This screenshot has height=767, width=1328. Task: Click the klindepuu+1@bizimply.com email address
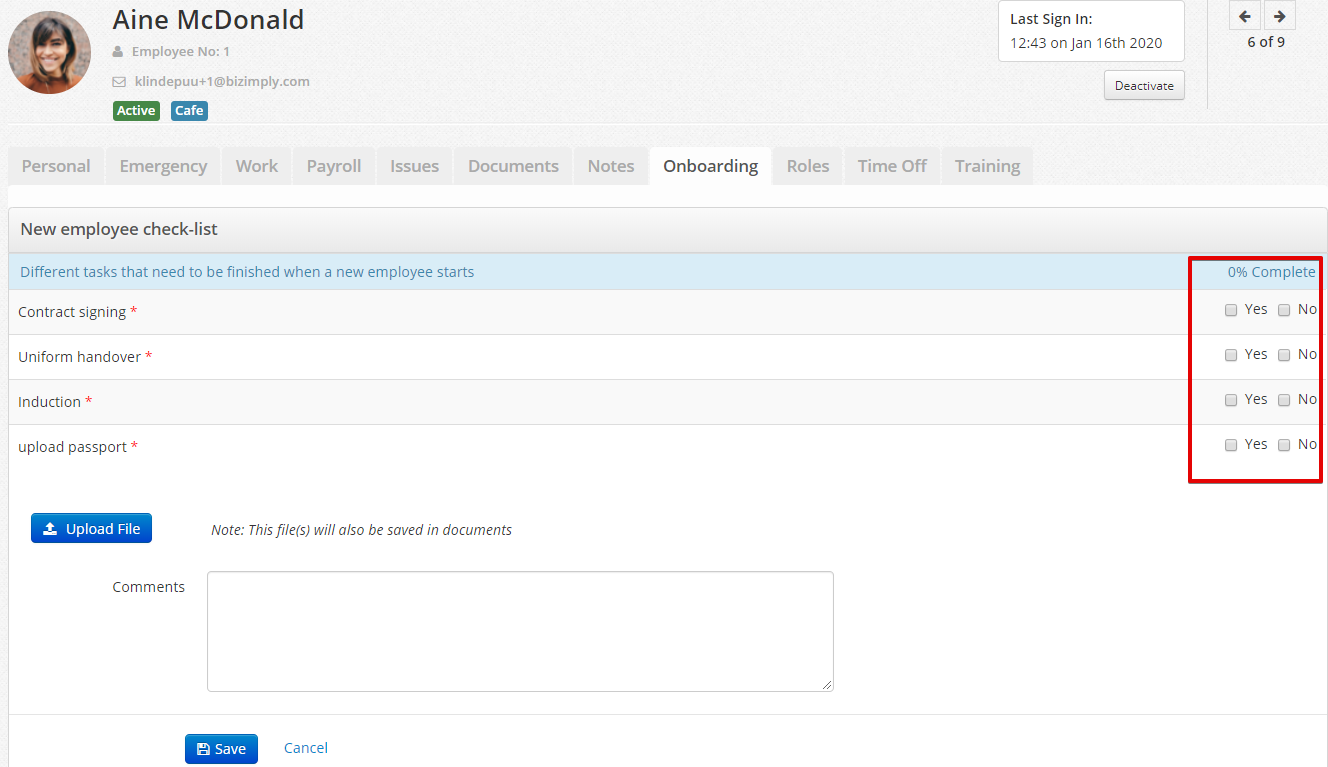pyautogui.click(x=222, y=82)
